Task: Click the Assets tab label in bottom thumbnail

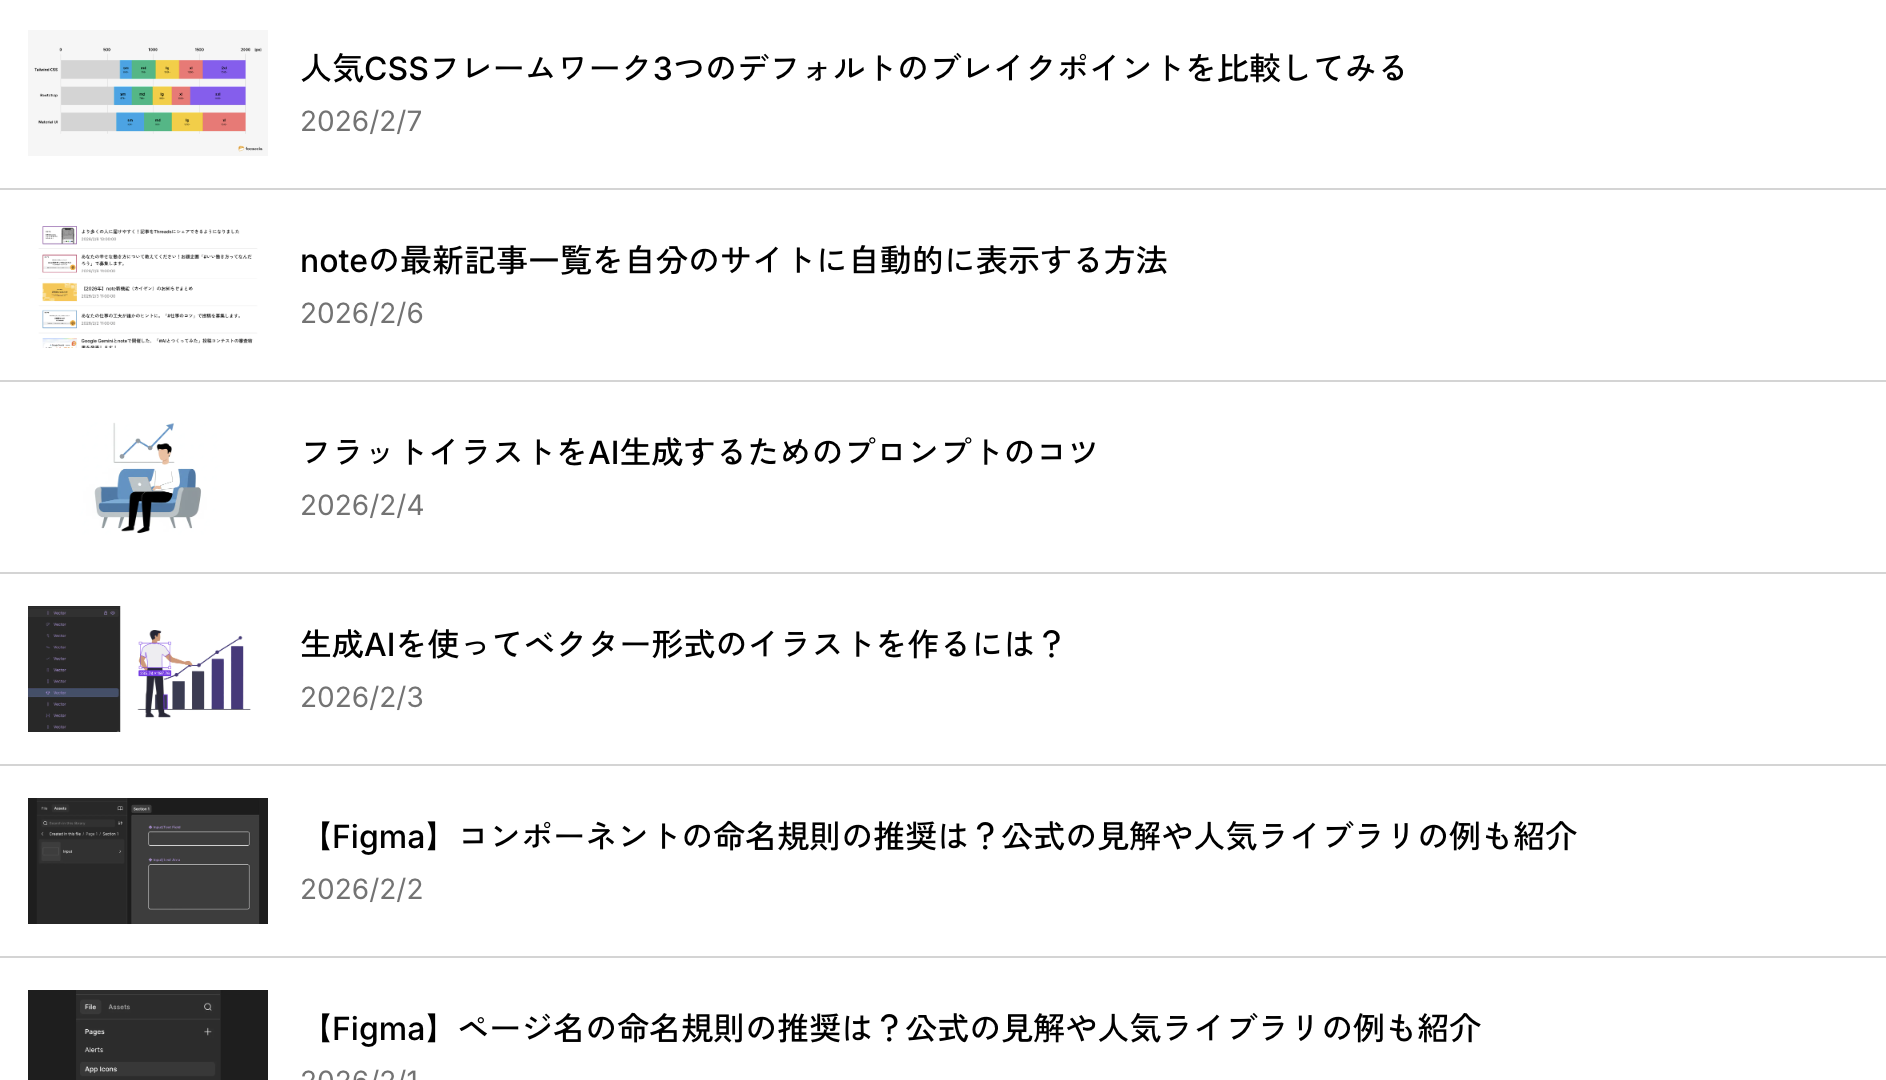Action: [119, 1007]
